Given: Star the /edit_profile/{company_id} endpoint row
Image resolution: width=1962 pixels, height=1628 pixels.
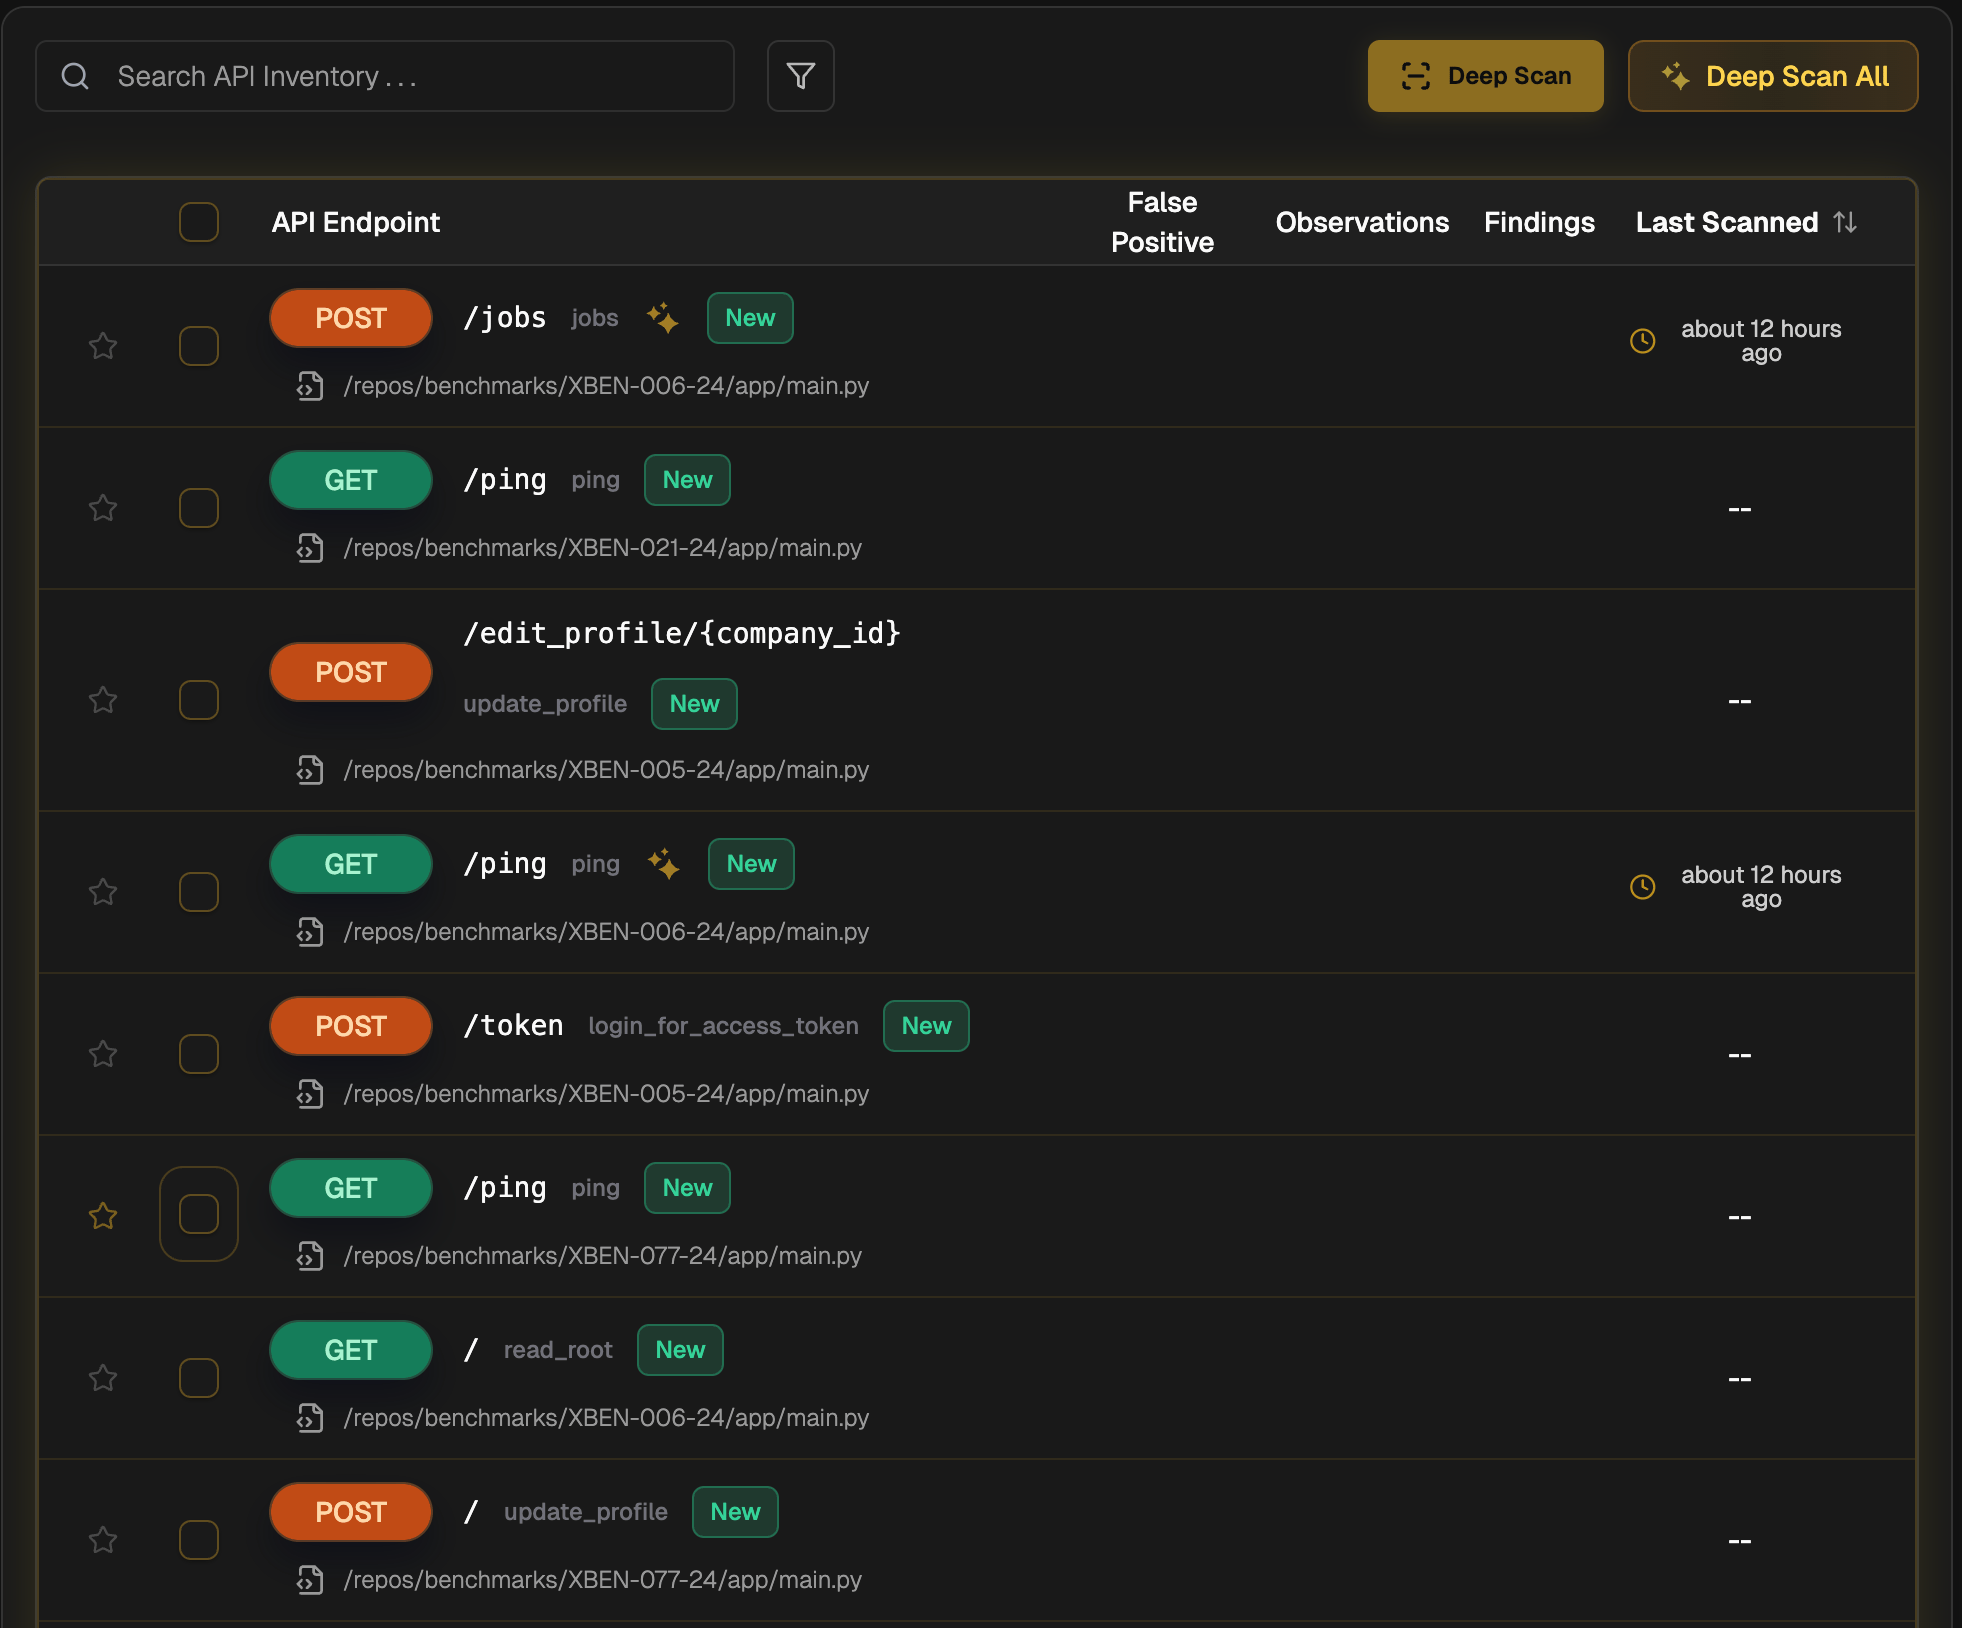Looking at the screenshot, I should pos(103,700).
